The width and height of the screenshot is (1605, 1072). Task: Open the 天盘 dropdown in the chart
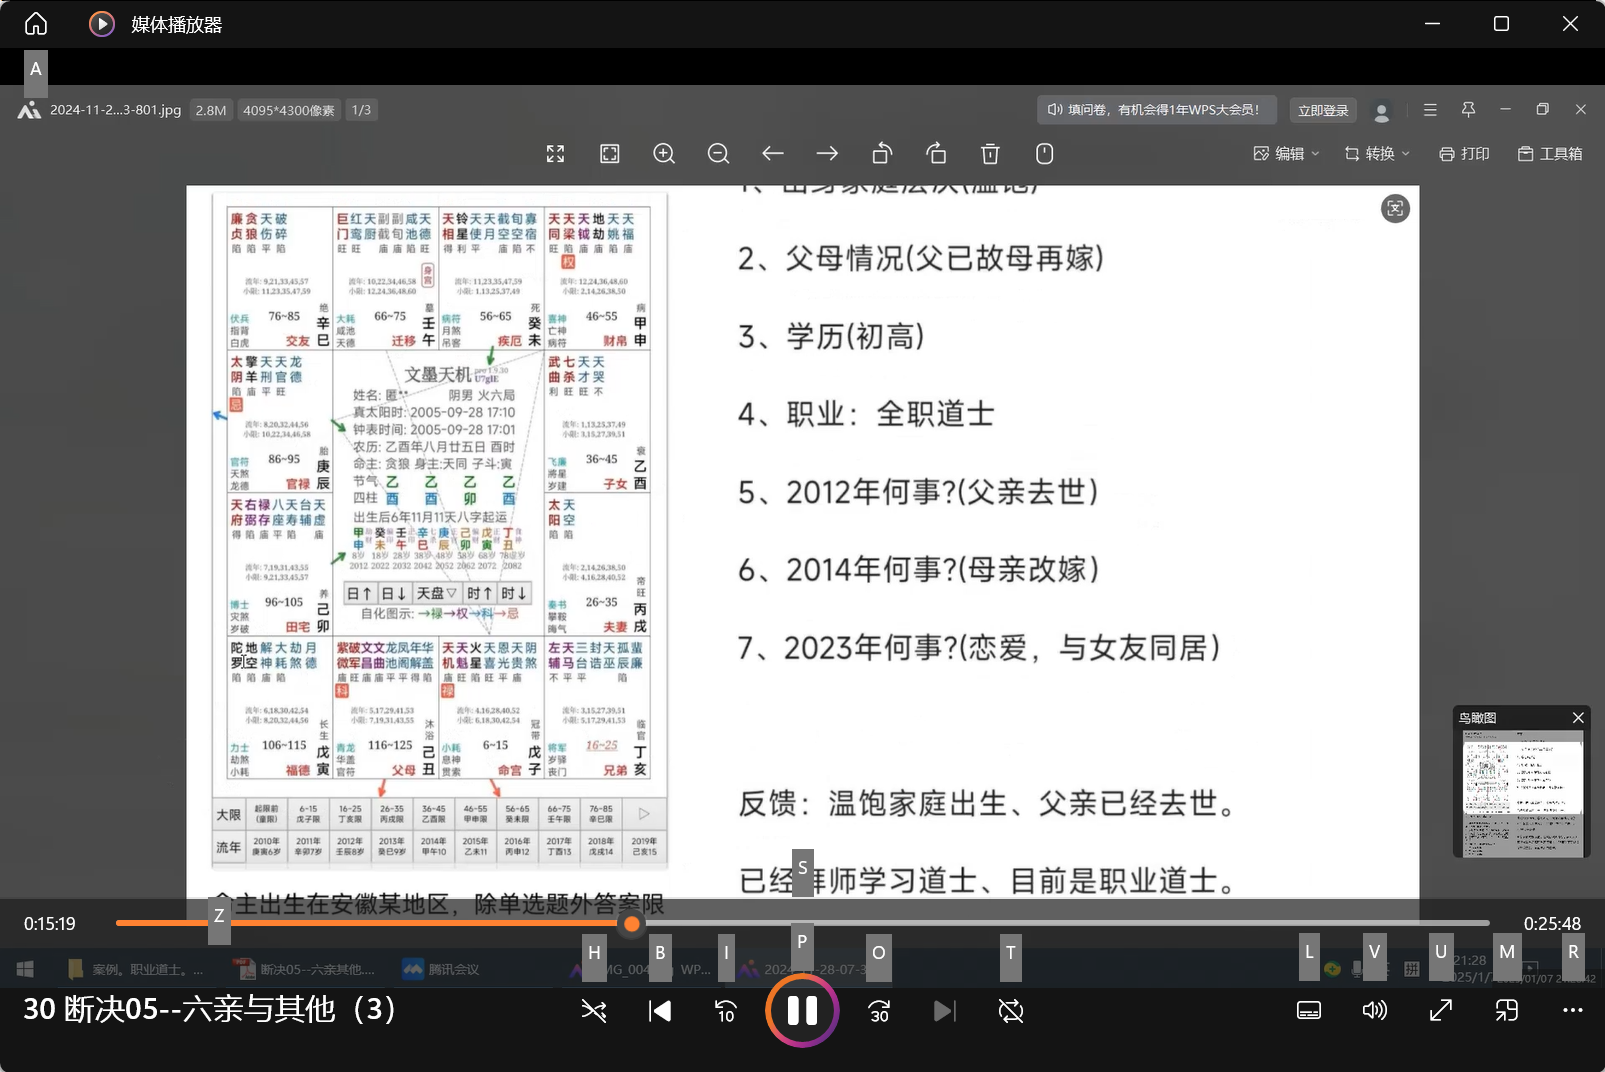[436, 593]
